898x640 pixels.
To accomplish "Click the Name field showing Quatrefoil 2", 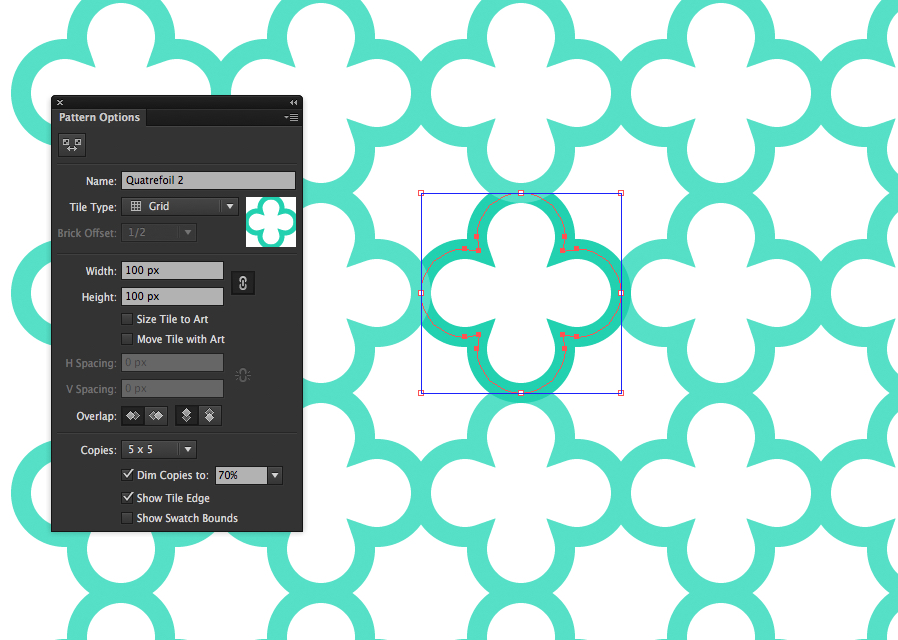I will click(x=207, y=180).
